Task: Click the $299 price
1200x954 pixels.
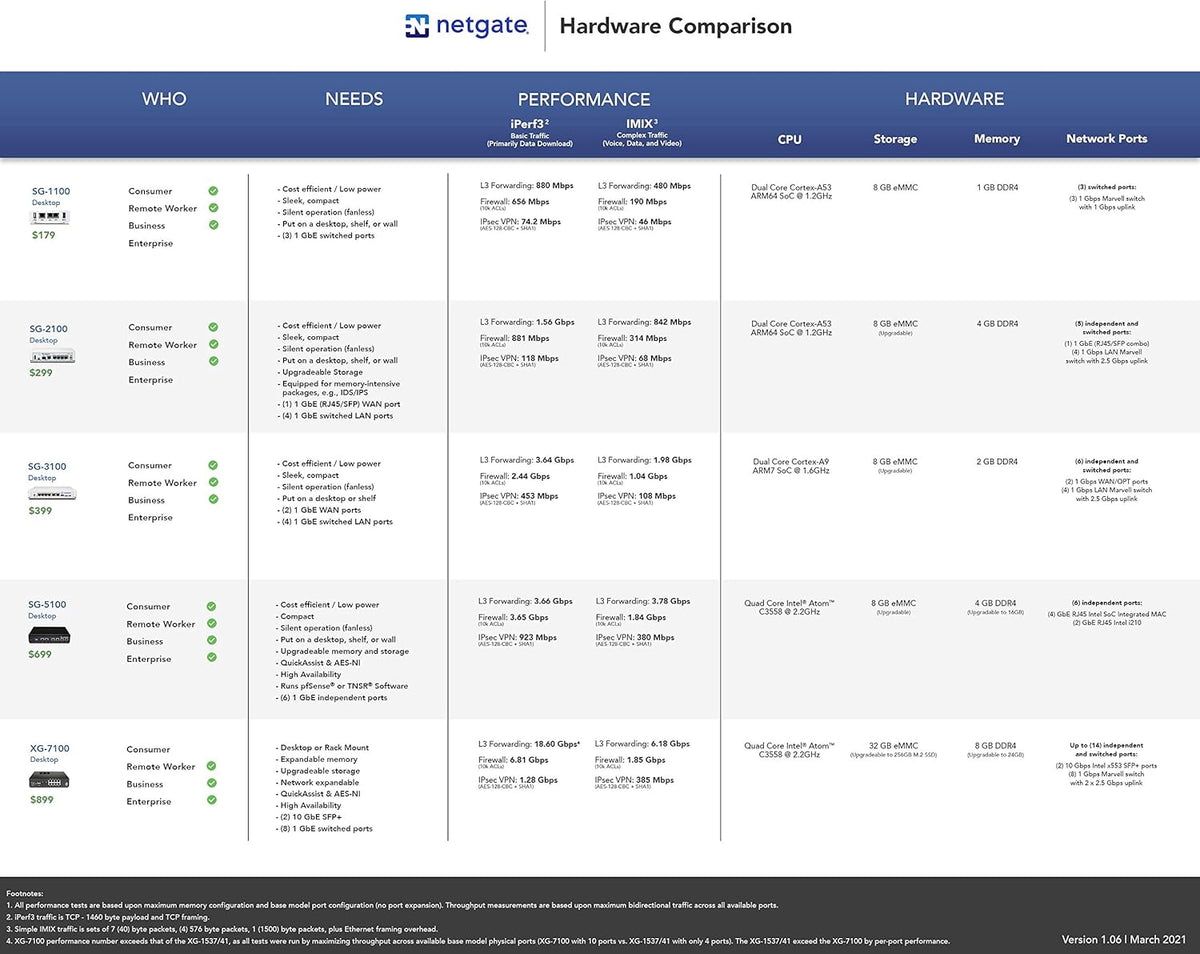Action: (41, 372)
